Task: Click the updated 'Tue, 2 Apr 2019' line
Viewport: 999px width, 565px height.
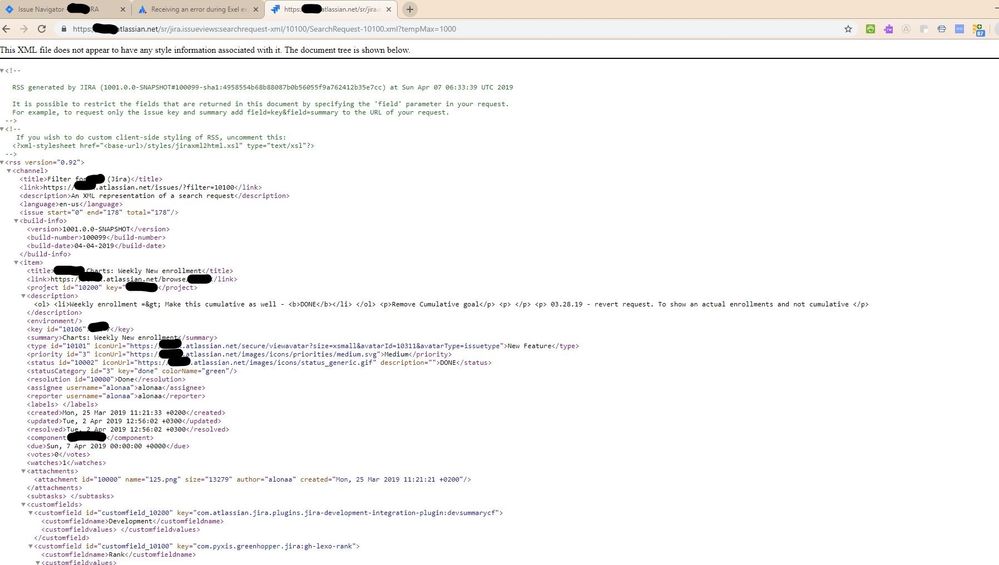Action: pyautogui.click(x=124, y=420)
